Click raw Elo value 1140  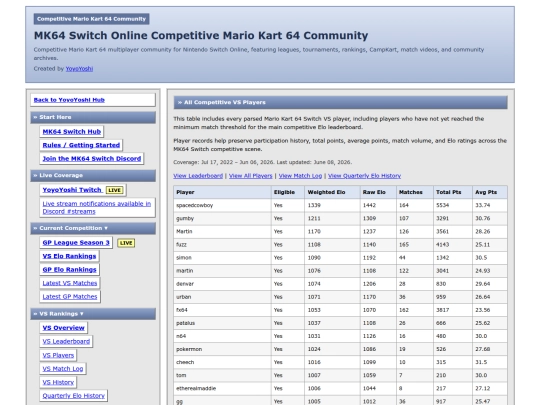coord(369,245)
